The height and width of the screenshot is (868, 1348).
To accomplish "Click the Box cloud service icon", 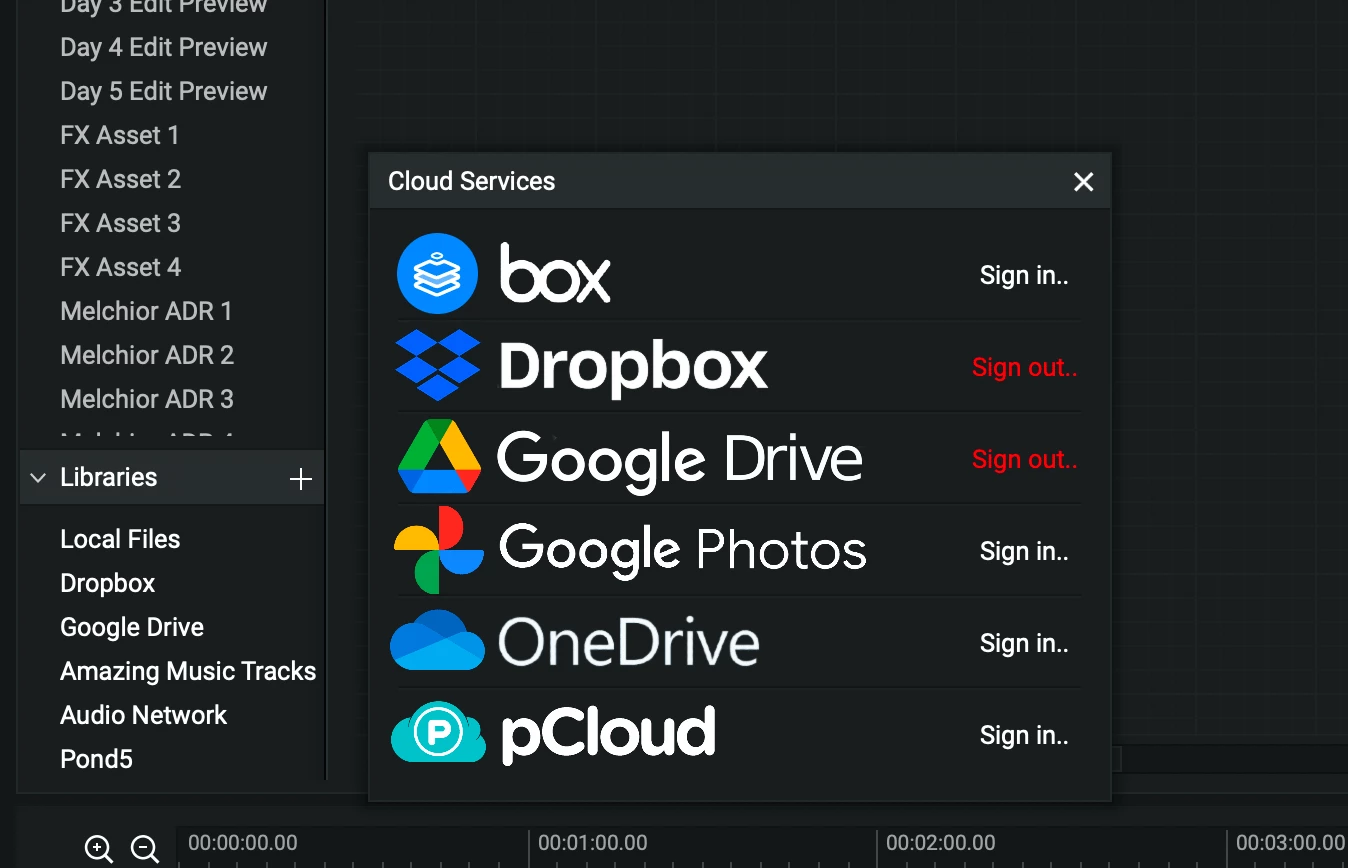I will coord(437,272).
